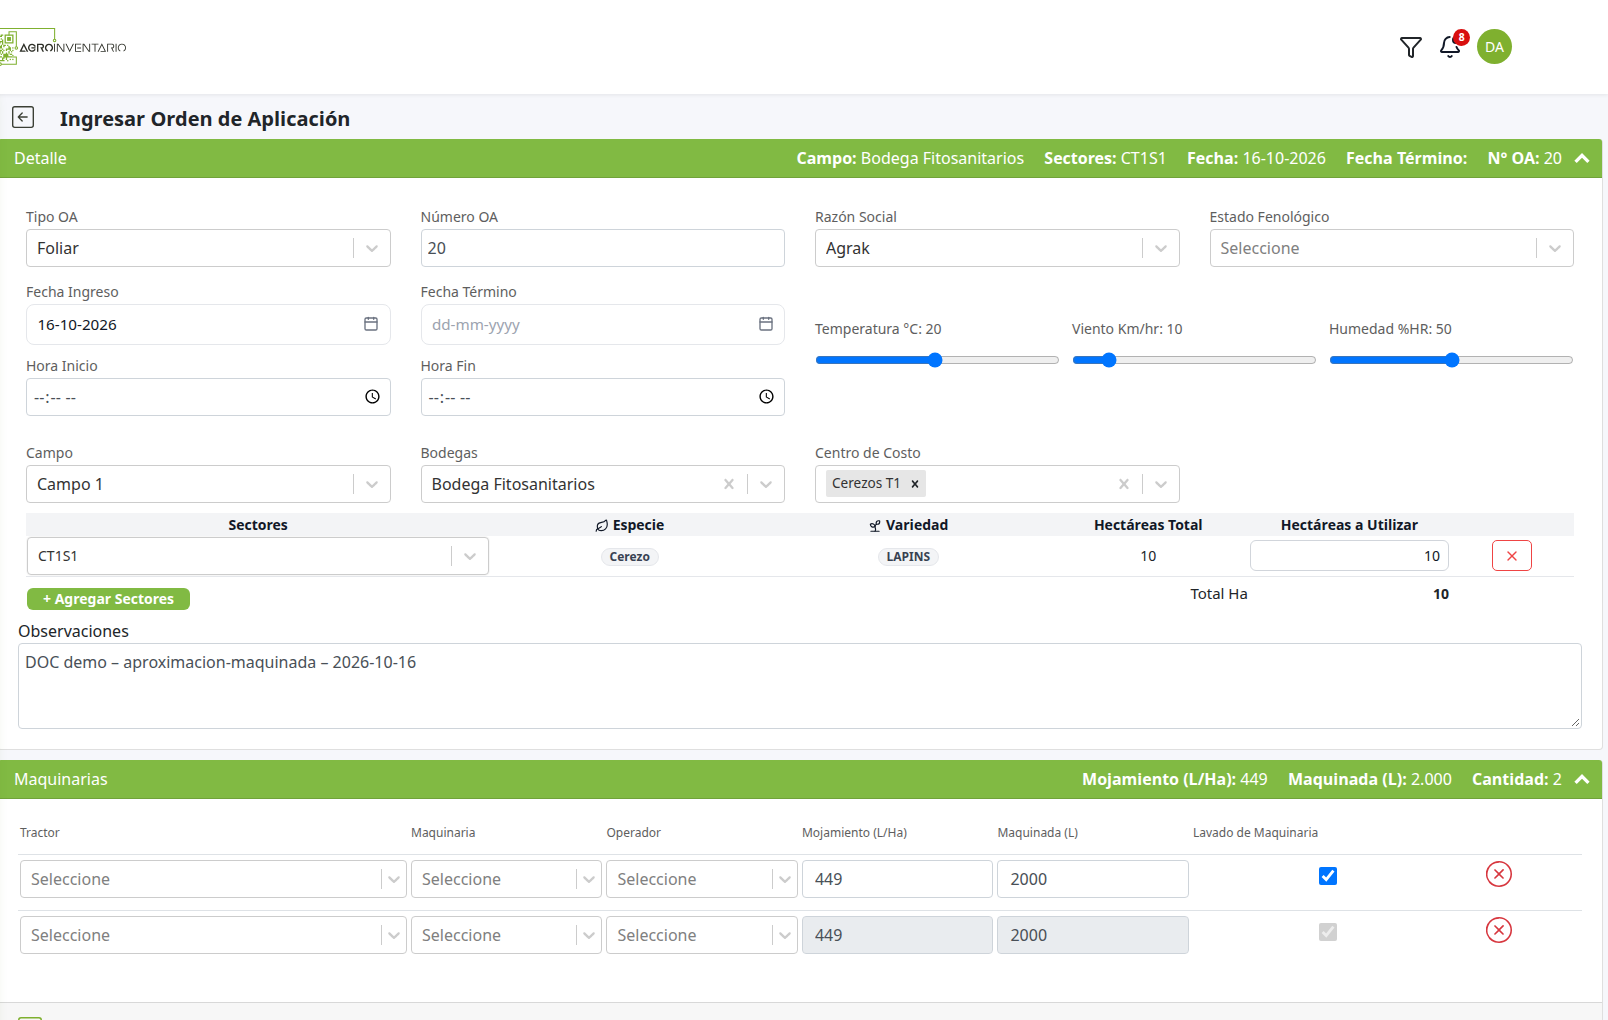Click the Número OA input field
This screenshot has height=1020, width=1608.
pyautogui.click(x=603, y=248)
